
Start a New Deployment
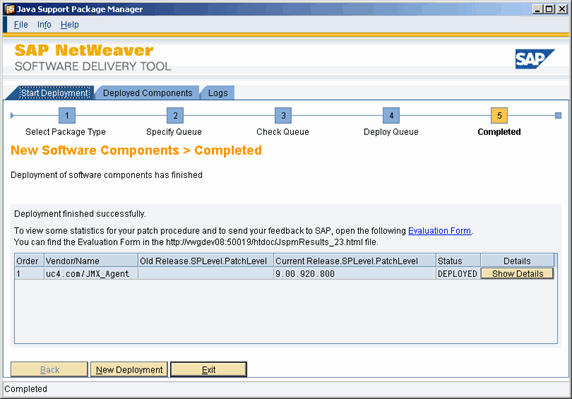[129, 369]
